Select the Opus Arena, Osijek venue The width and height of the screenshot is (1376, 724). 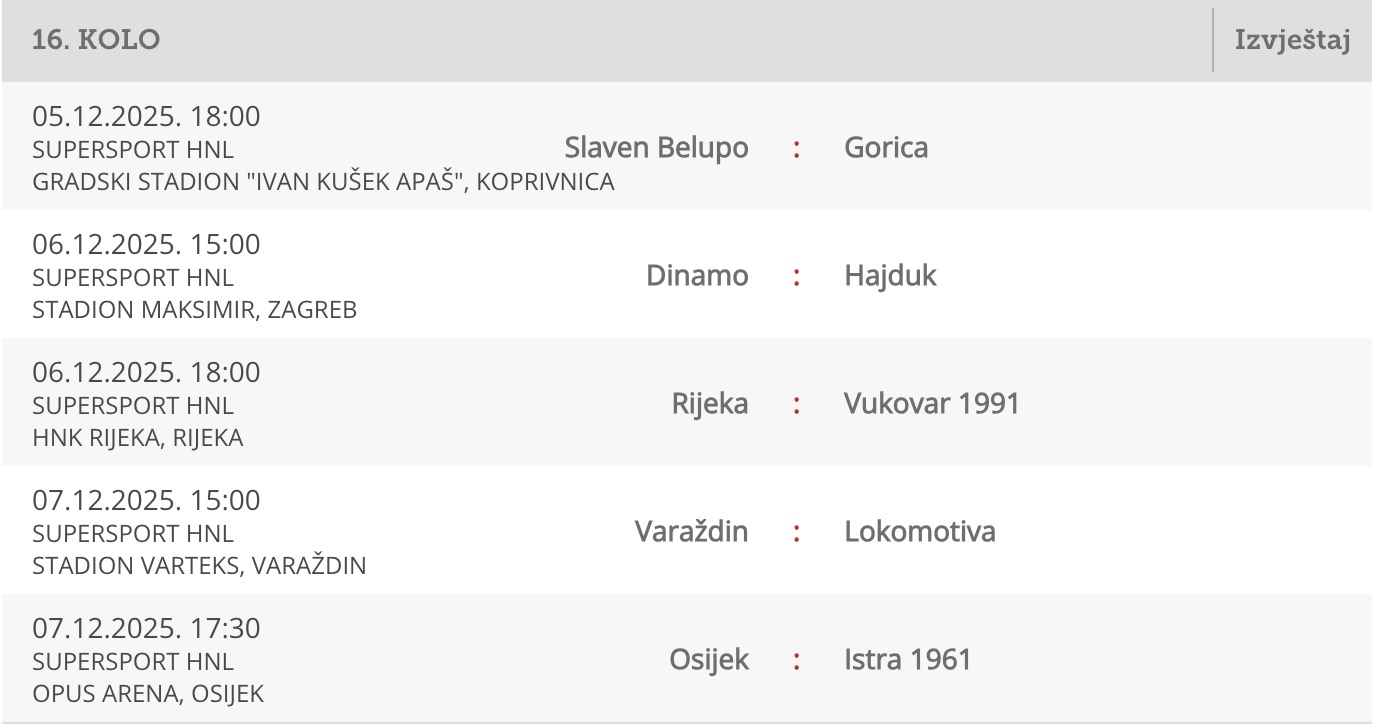pyautogui.click(x=148, y=693)
